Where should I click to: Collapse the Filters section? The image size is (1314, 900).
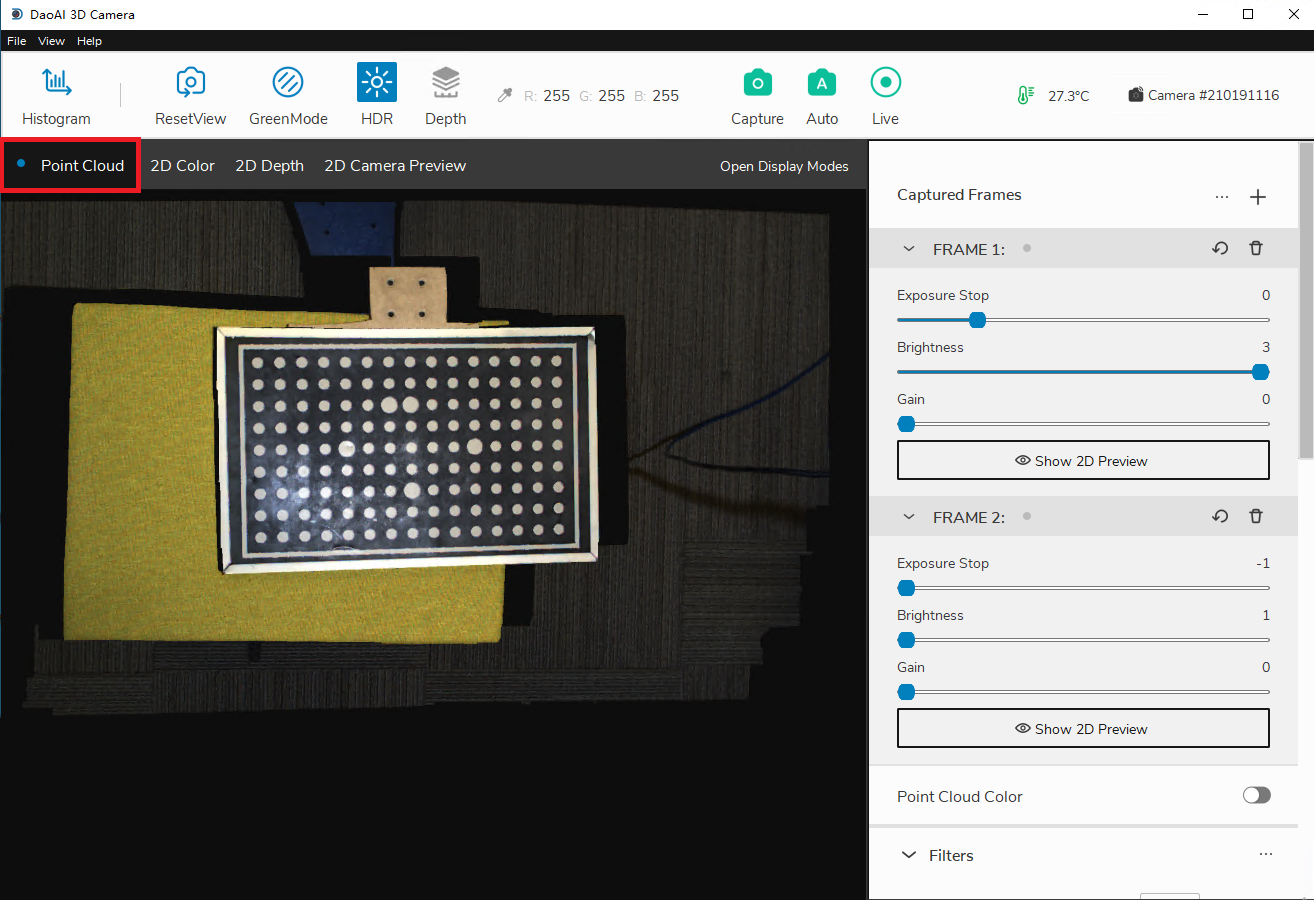point(909,855)
